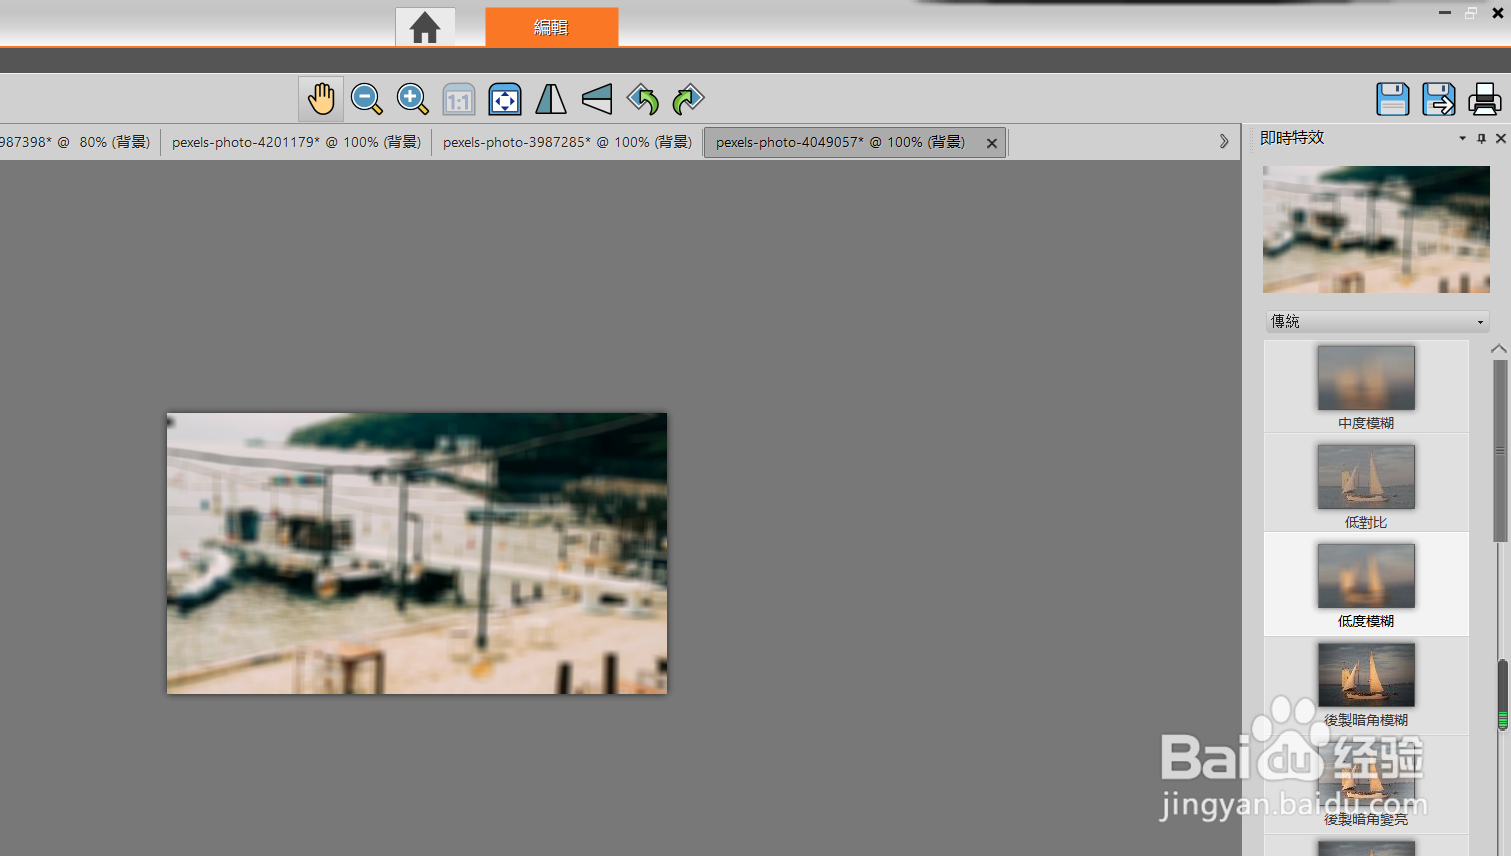The width and height of the screenshot is (1511, 856).
Task: Undo the last action
Action: [x=643, y=99]
